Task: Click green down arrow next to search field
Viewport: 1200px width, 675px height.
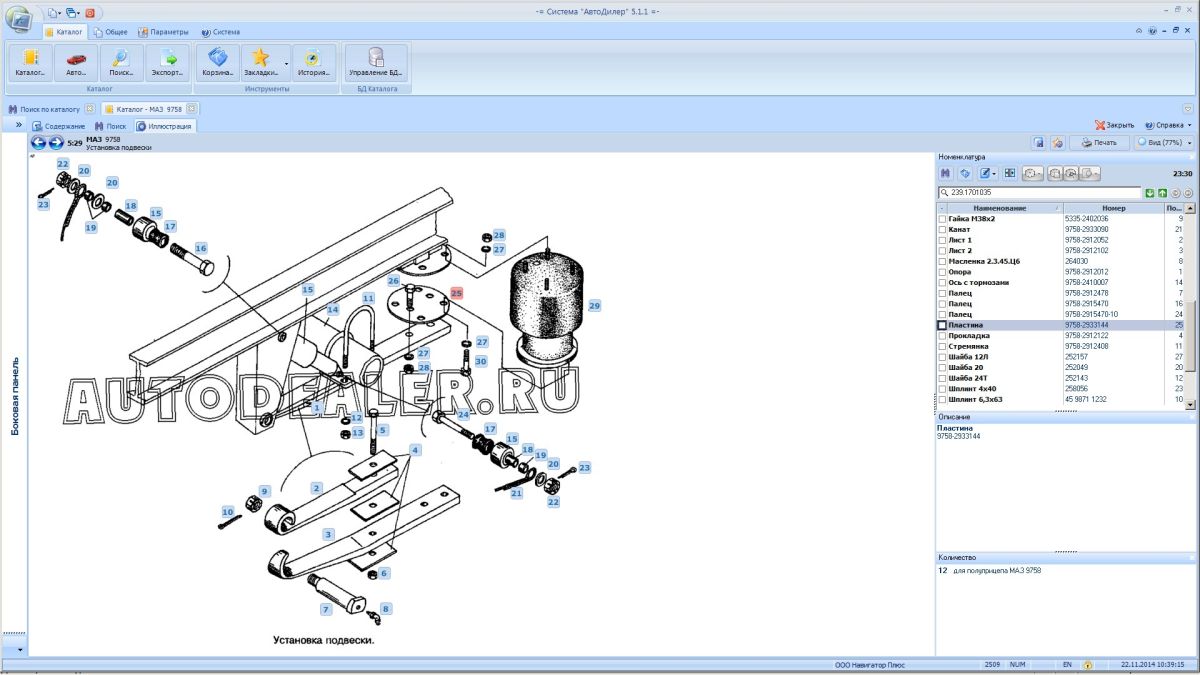Action: pyautogui.click(x=1149, y=193)
